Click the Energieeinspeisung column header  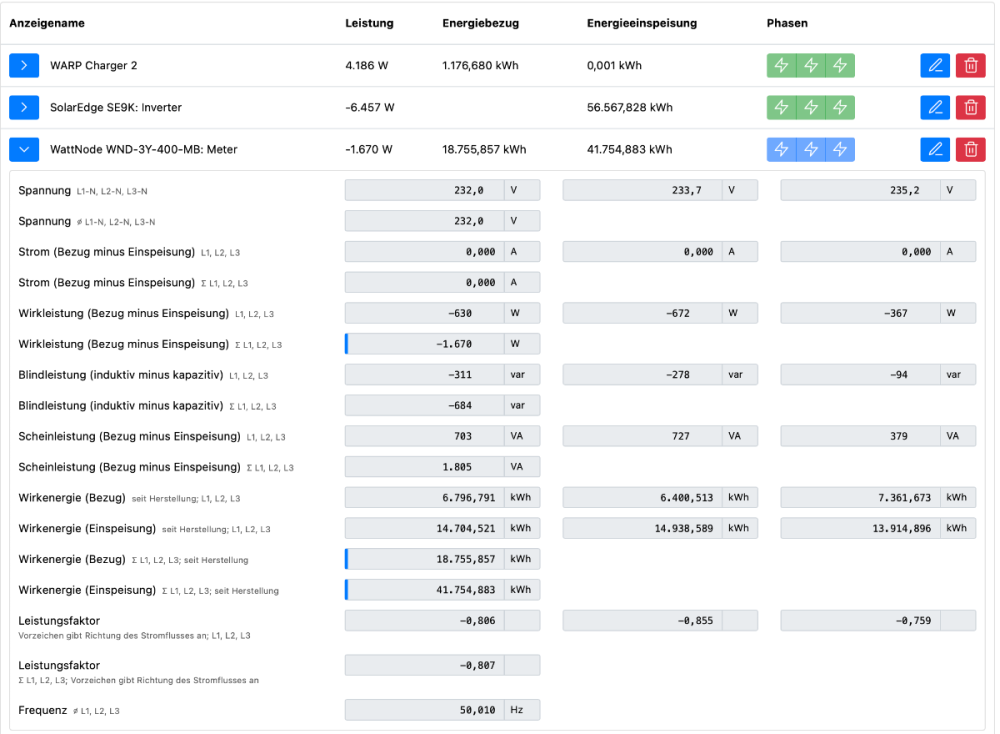pyautogui.click(x=641, y=23)
